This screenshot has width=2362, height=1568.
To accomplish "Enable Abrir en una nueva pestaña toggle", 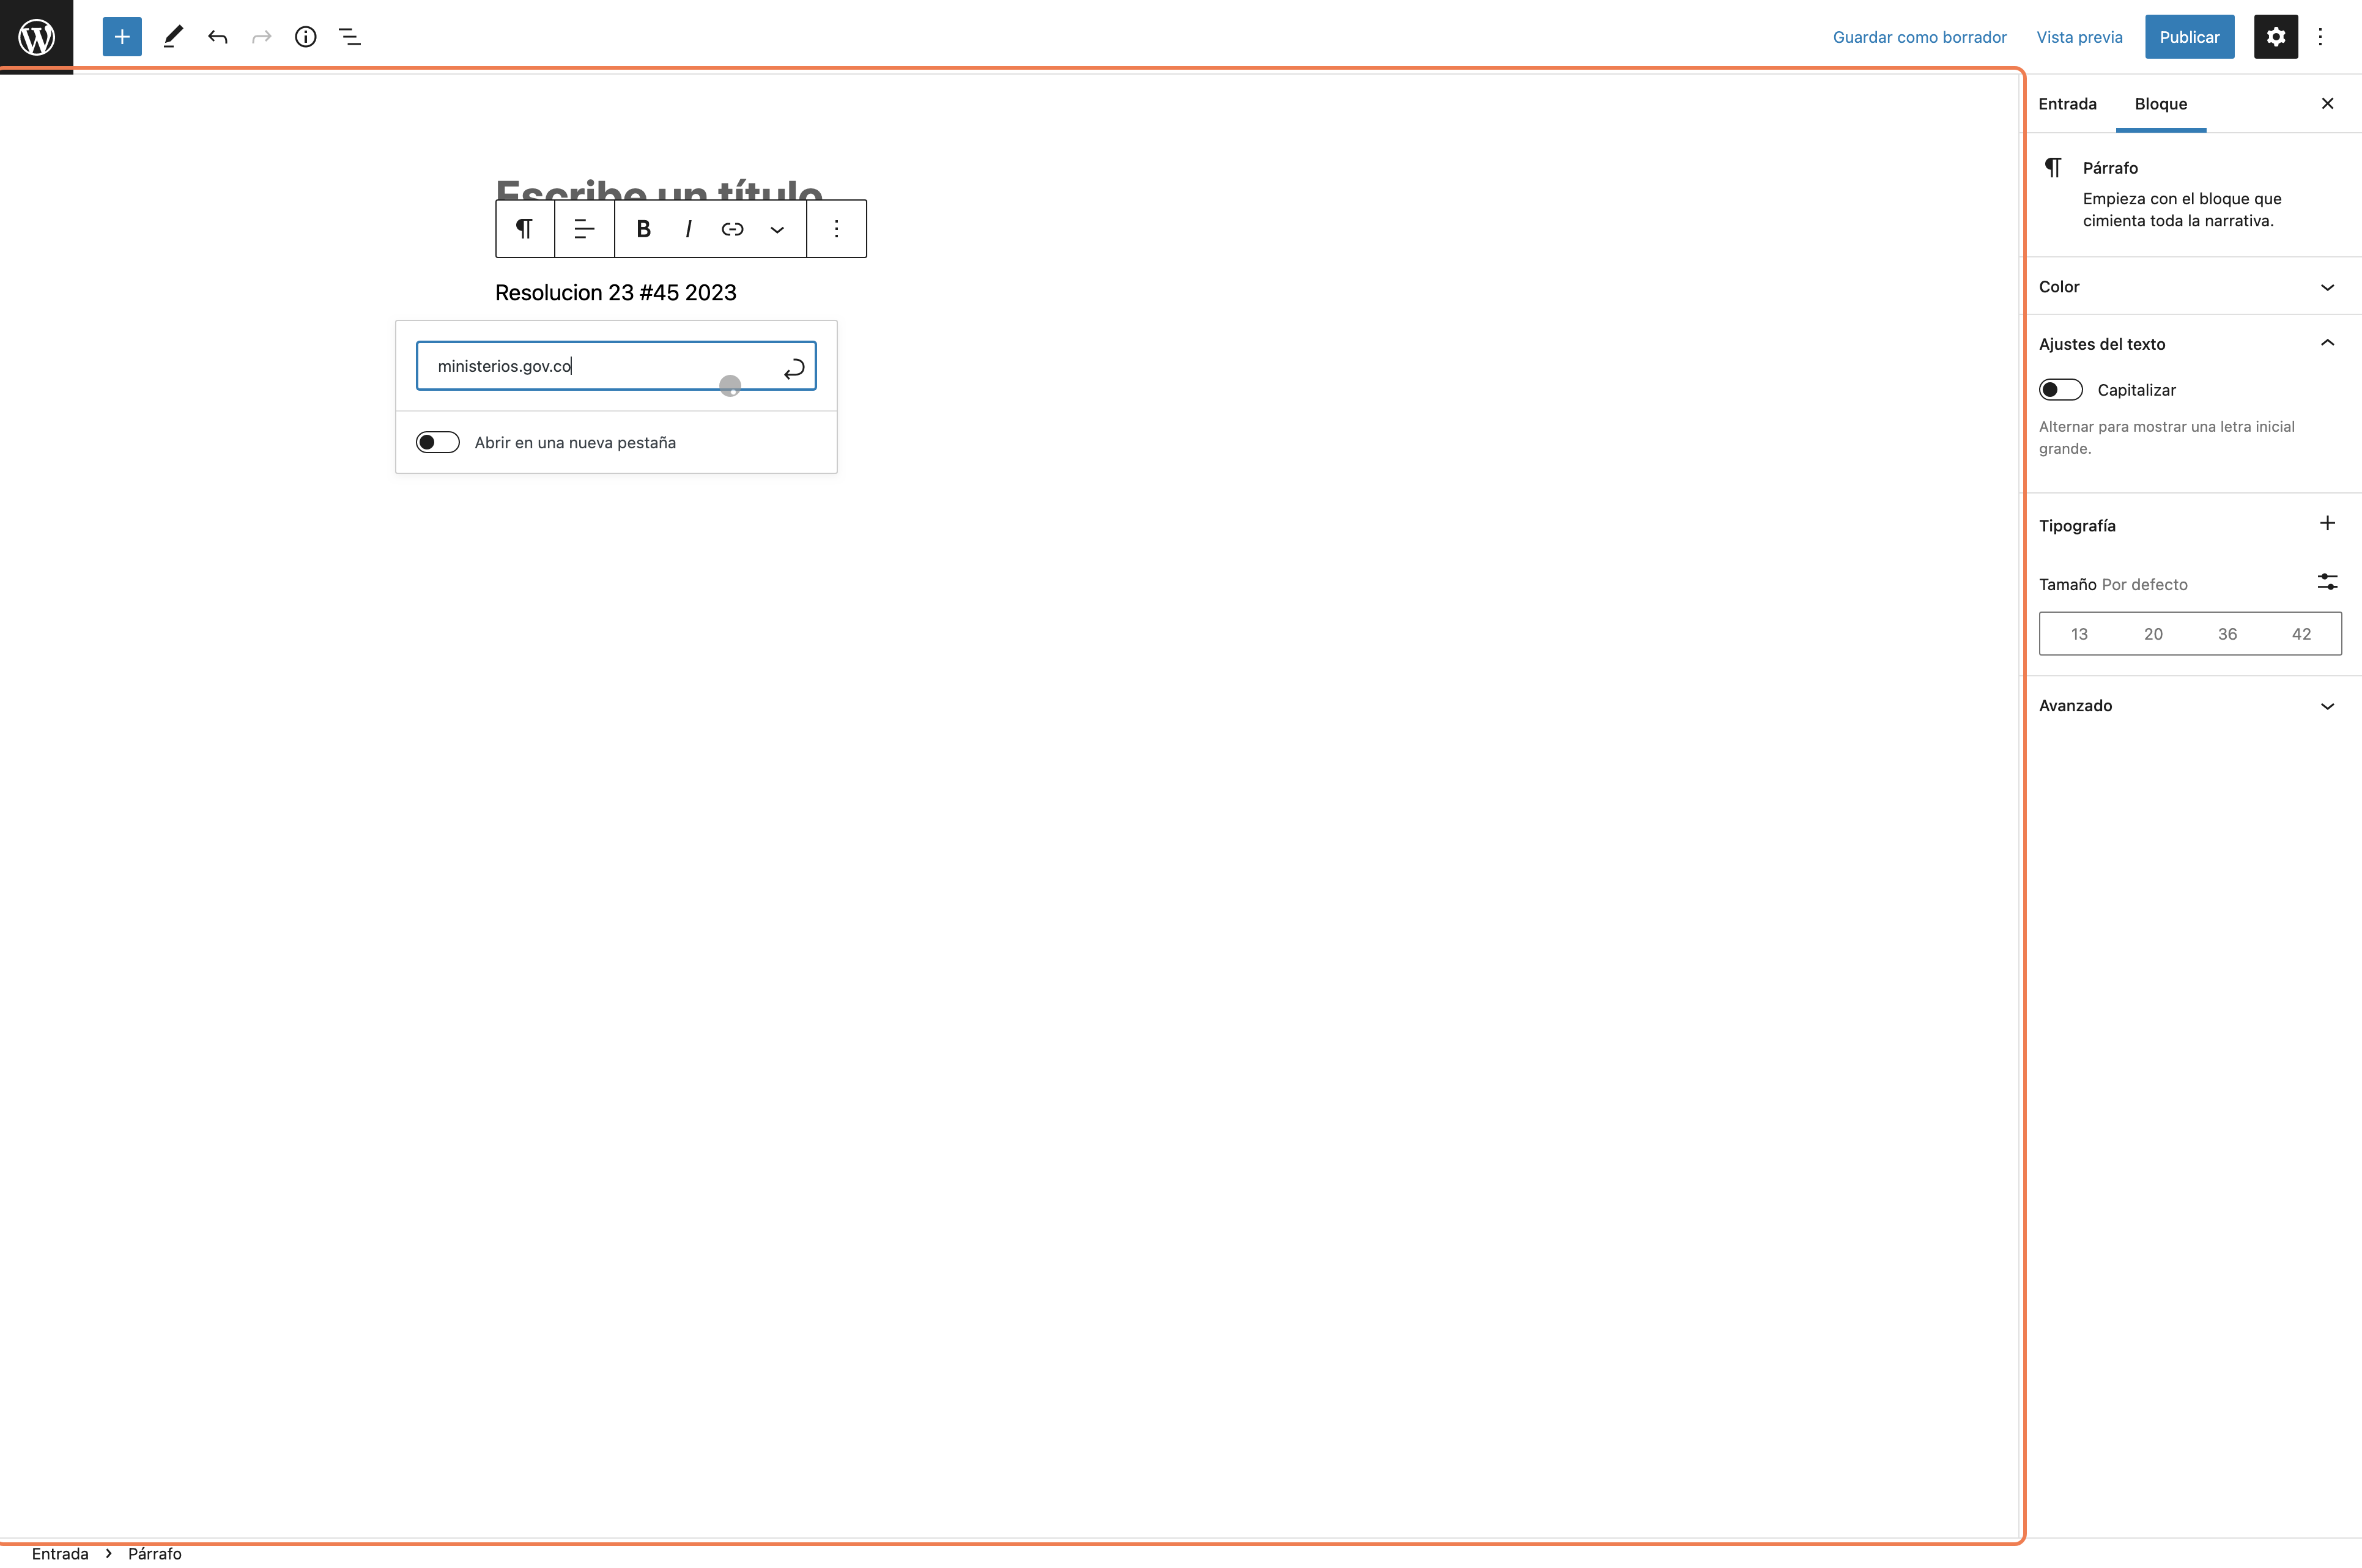I will click(x=438, y=442).
